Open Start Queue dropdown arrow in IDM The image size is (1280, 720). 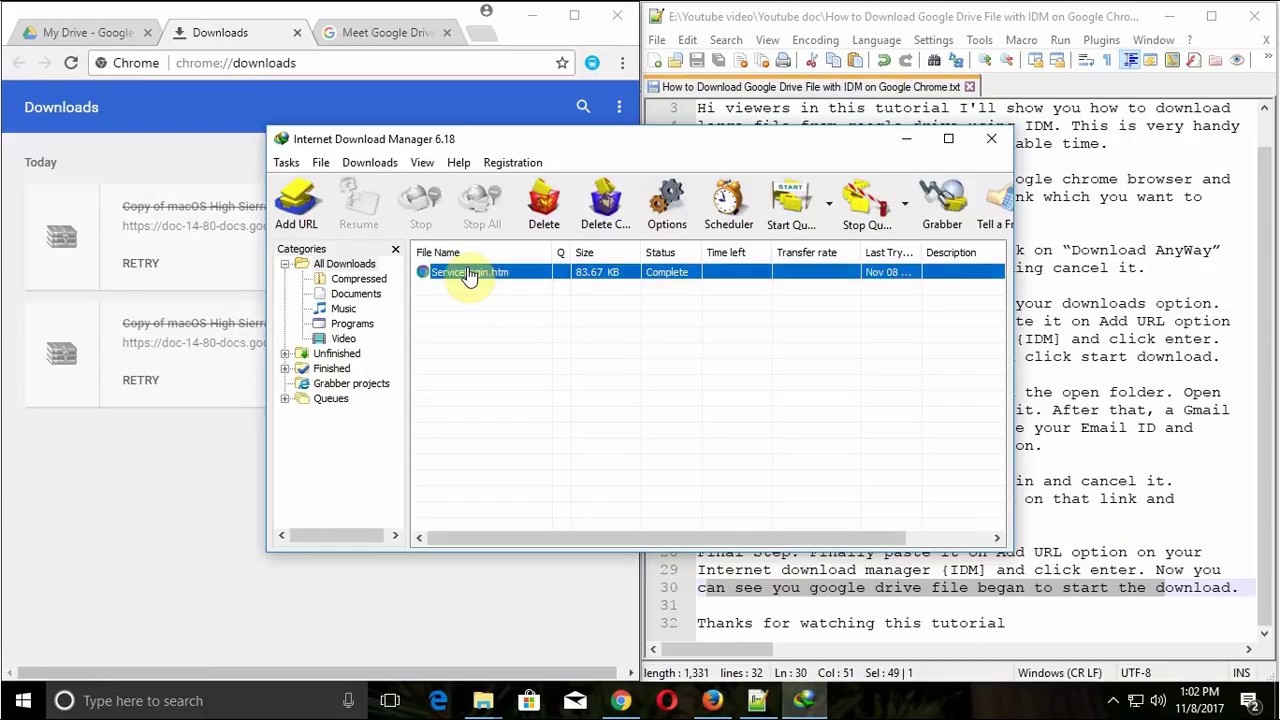click(x=829, y=204)
